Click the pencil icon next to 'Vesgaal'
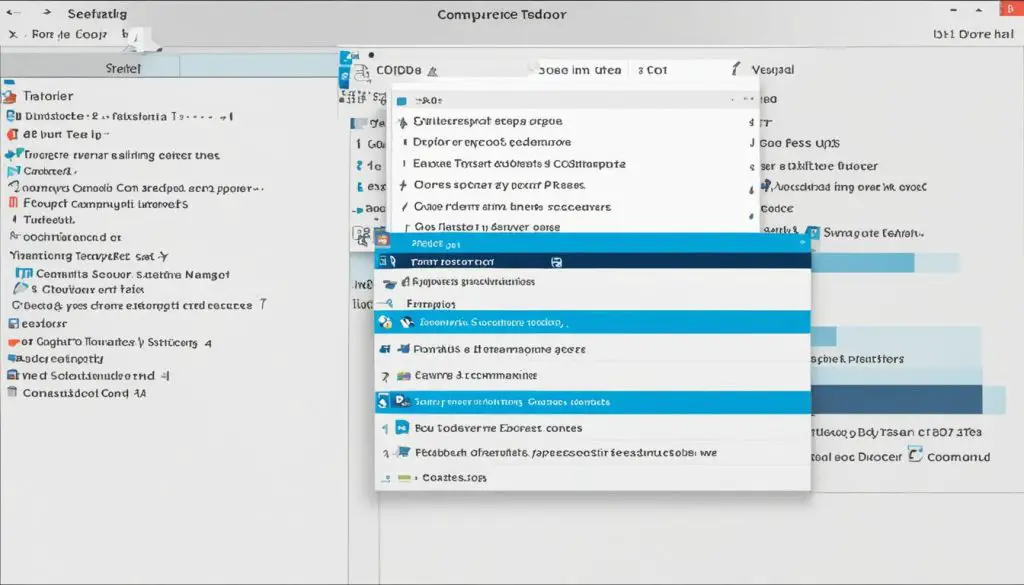Screen dimensions: 1024x585 [736, 69]
